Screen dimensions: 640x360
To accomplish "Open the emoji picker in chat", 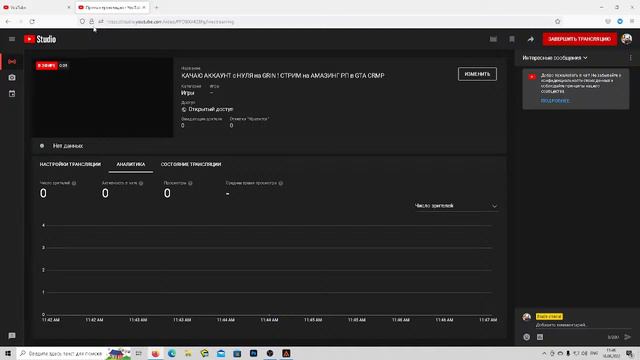I will click(527, 337).
